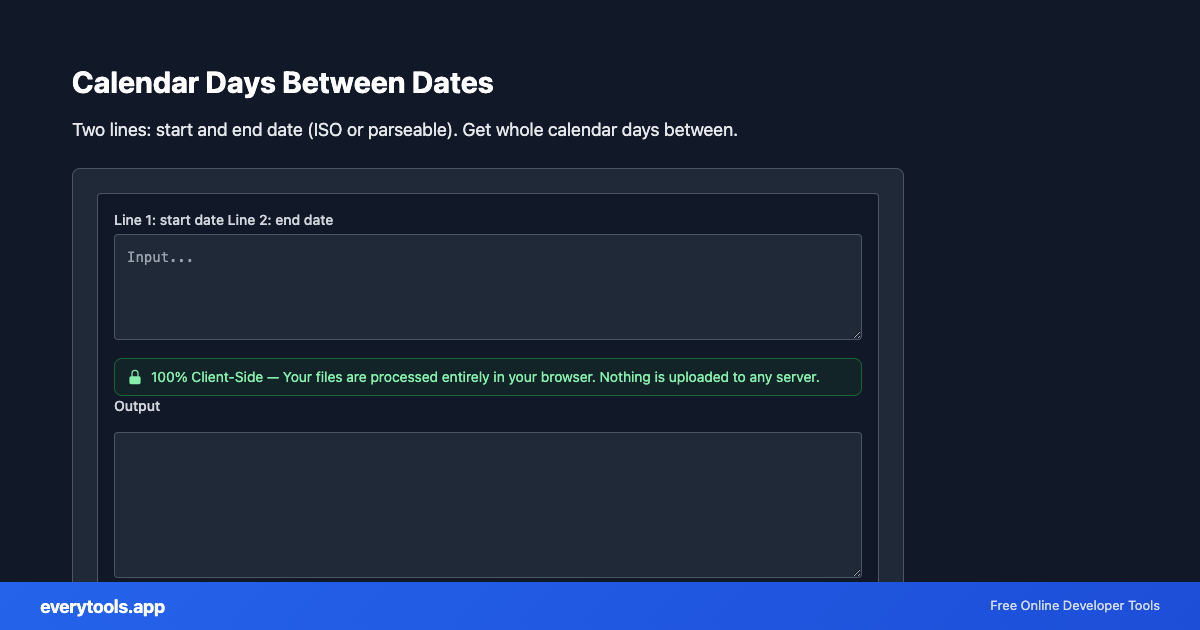Click the dark page background area
The image size is (1200, 630).
[1050, 300]
